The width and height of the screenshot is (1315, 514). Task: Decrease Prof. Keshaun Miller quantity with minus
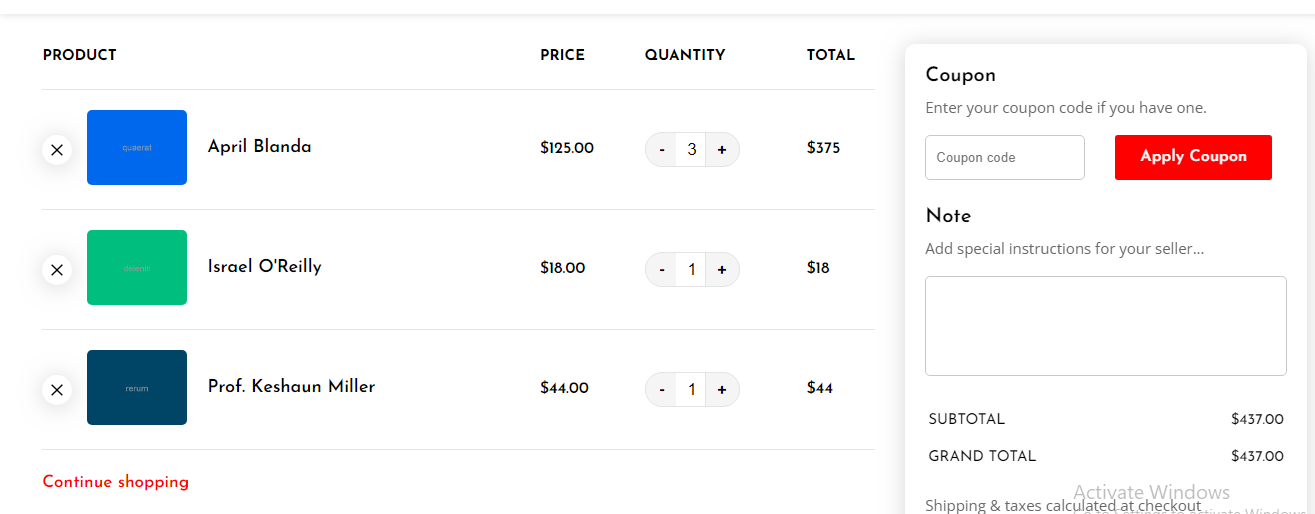(x=661, y=390)
